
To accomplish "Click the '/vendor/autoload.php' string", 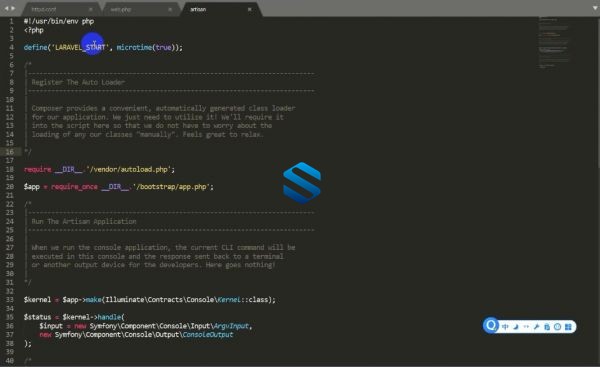I will coord(130,169).
